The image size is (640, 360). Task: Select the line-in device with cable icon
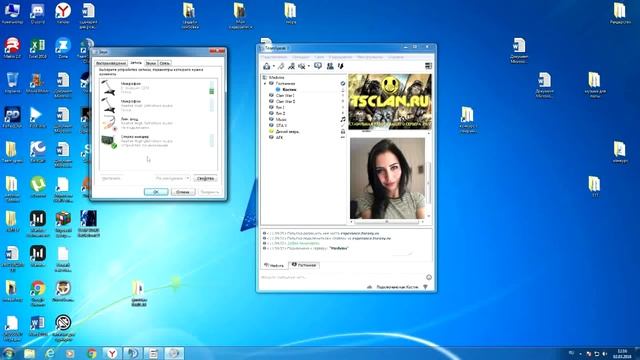[x=158, y=123]
